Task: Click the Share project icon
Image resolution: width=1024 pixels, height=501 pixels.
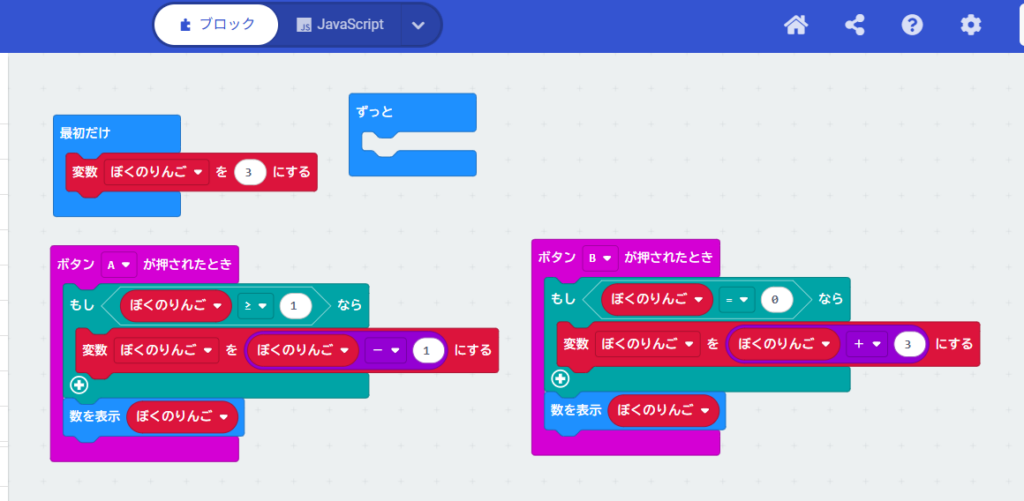Action: [854, 25]
